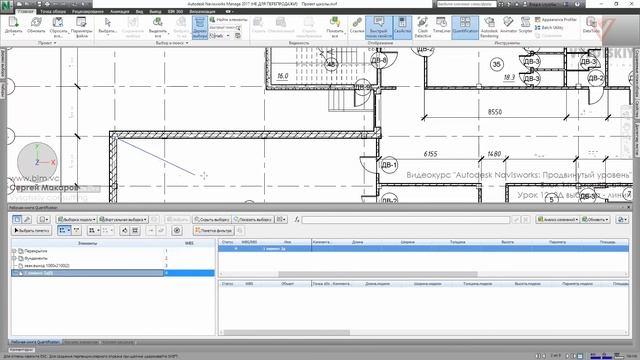The image size is (640, 360).
Task: Click the formula input field in Quantification
Action: point(406,220)
